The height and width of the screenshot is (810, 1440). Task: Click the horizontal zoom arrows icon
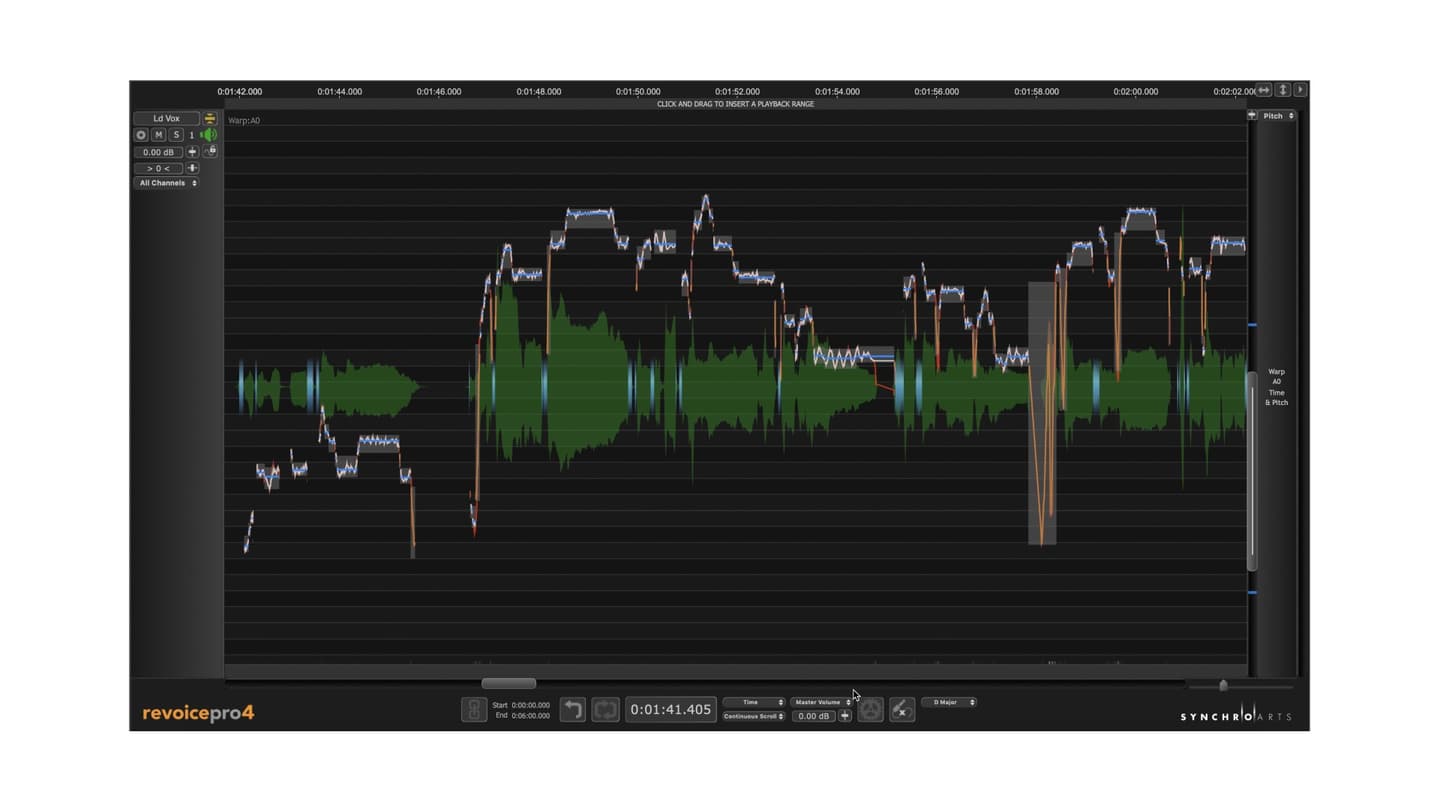(x=1264, y=90)
